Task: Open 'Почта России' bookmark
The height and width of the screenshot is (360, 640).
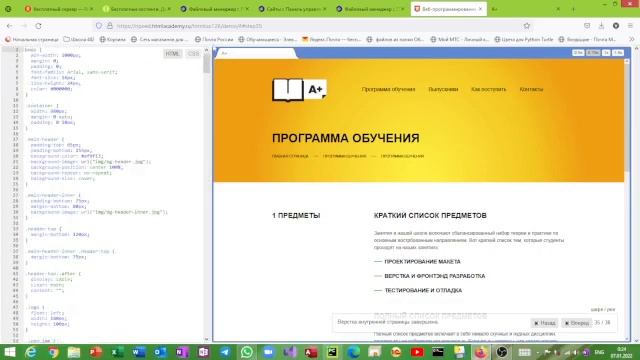Action: click(214, 40)
